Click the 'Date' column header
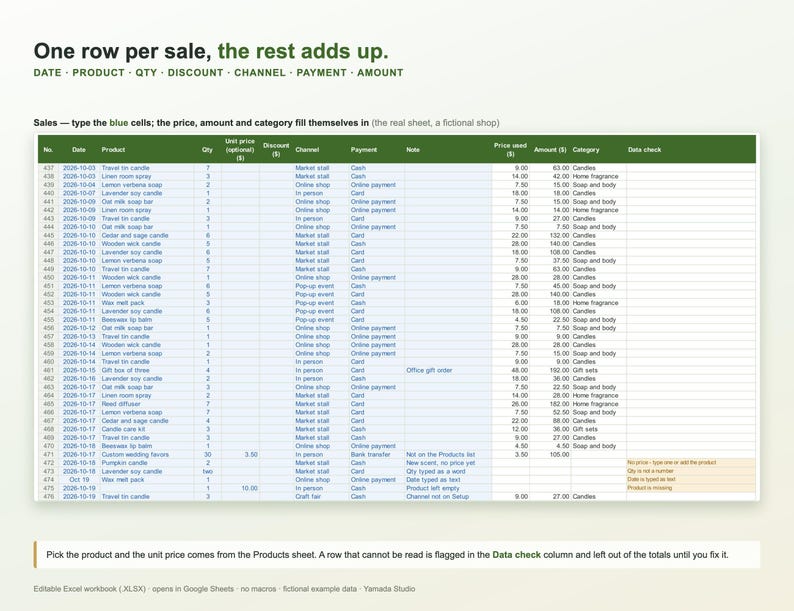 (78, 150)
